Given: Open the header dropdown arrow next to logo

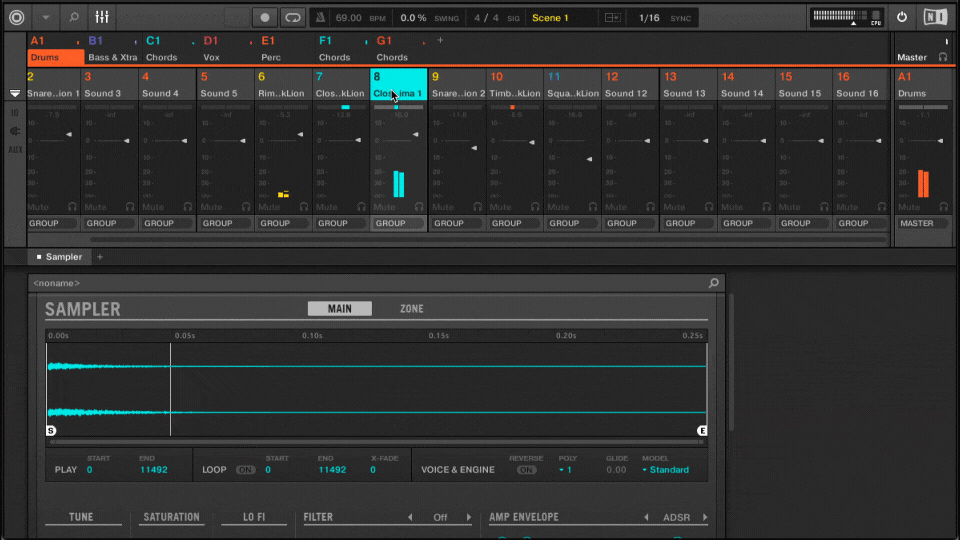Looking at the screenshot, I should (45, 17).
